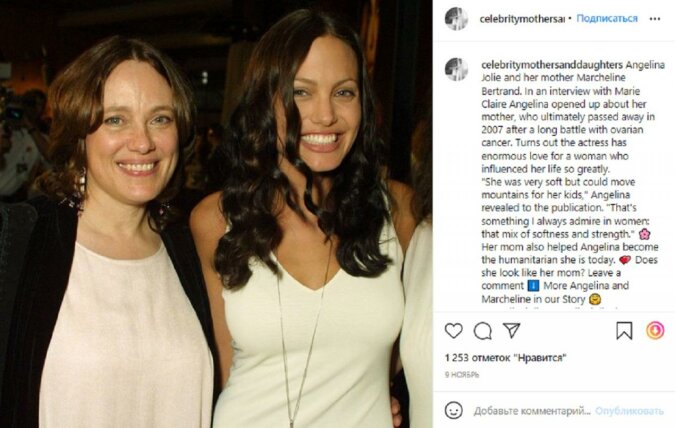675x428 pixels.
Task: Open the three-dots post options menu
Action: [656, 18]
